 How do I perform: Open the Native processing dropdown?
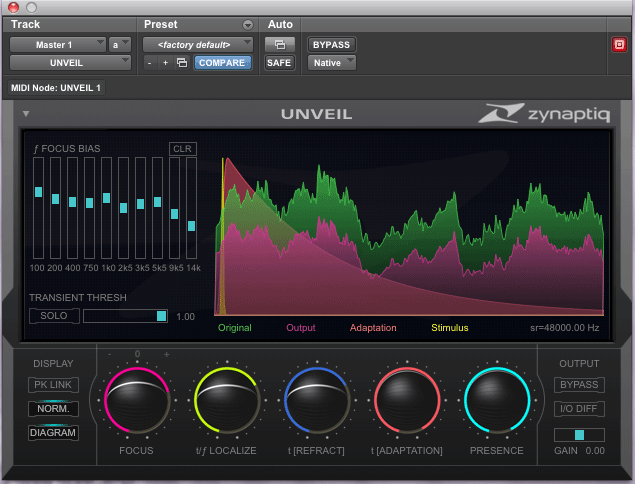point(332,63)
